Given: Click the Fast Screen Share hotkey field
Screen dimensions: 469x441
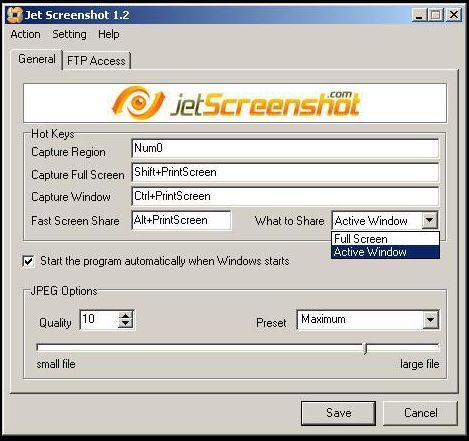Looking at the screenshot, I should click(181, 220).
